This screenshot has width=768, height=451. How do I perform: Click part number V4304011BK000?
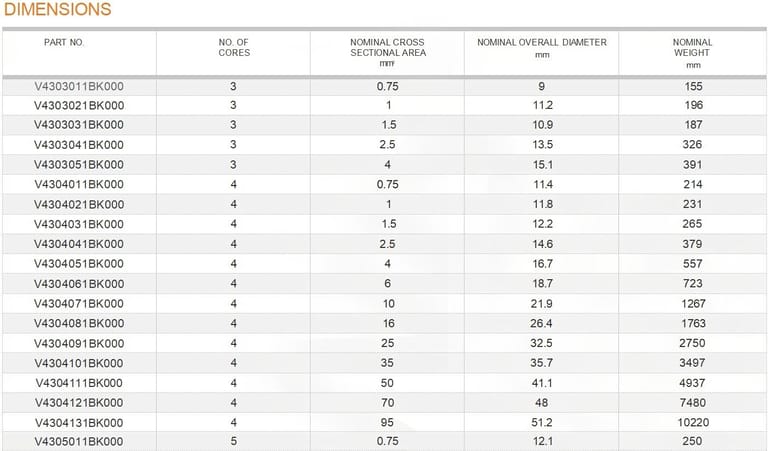point(79,185)
